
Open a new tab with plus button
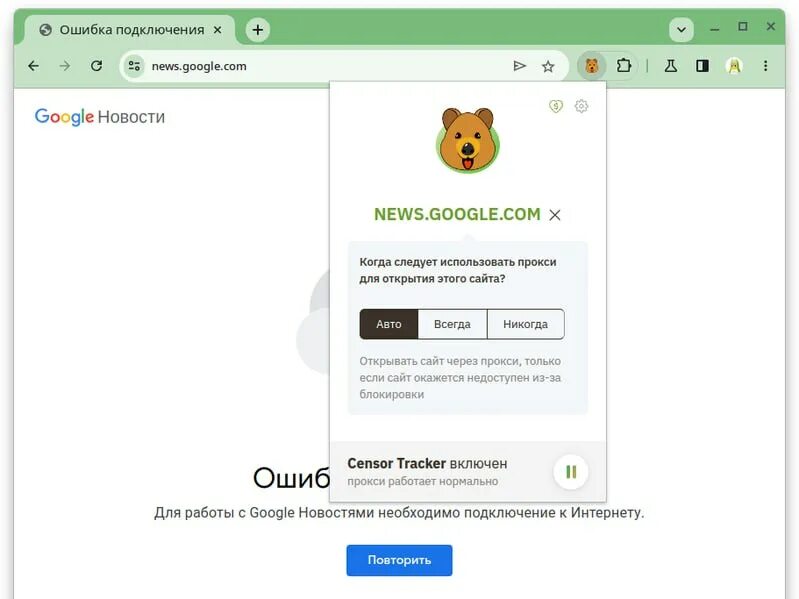point(258,30)
